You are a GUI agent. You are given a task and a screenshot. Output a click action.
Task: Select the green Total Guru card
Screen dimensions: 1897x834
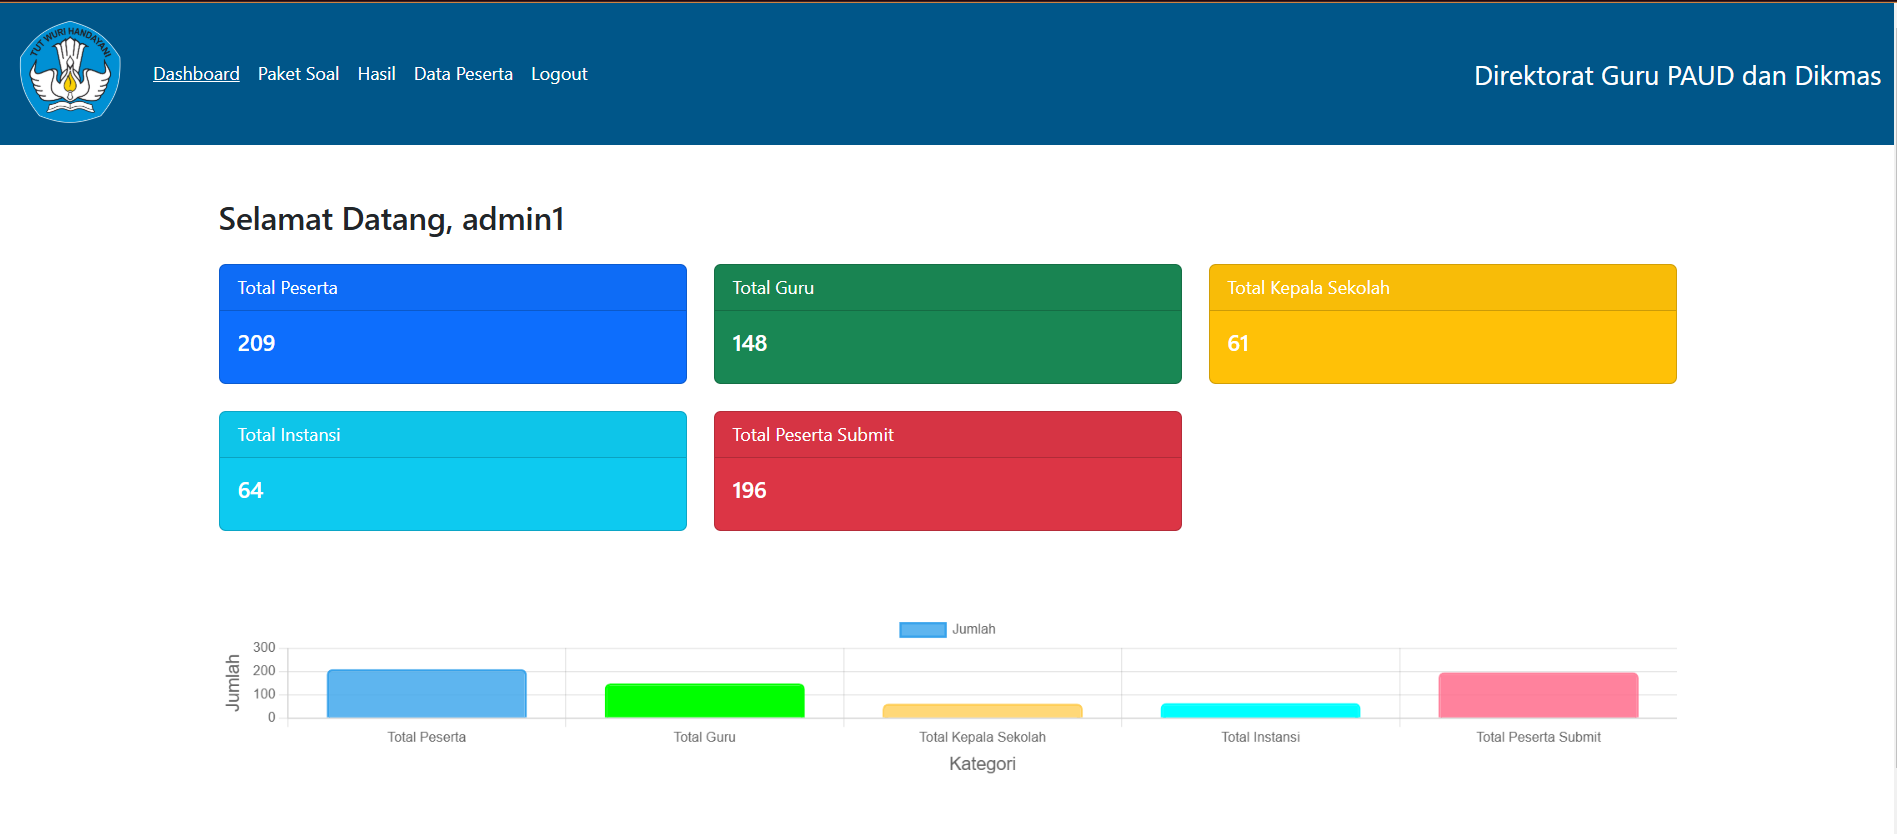pos(947,324)
